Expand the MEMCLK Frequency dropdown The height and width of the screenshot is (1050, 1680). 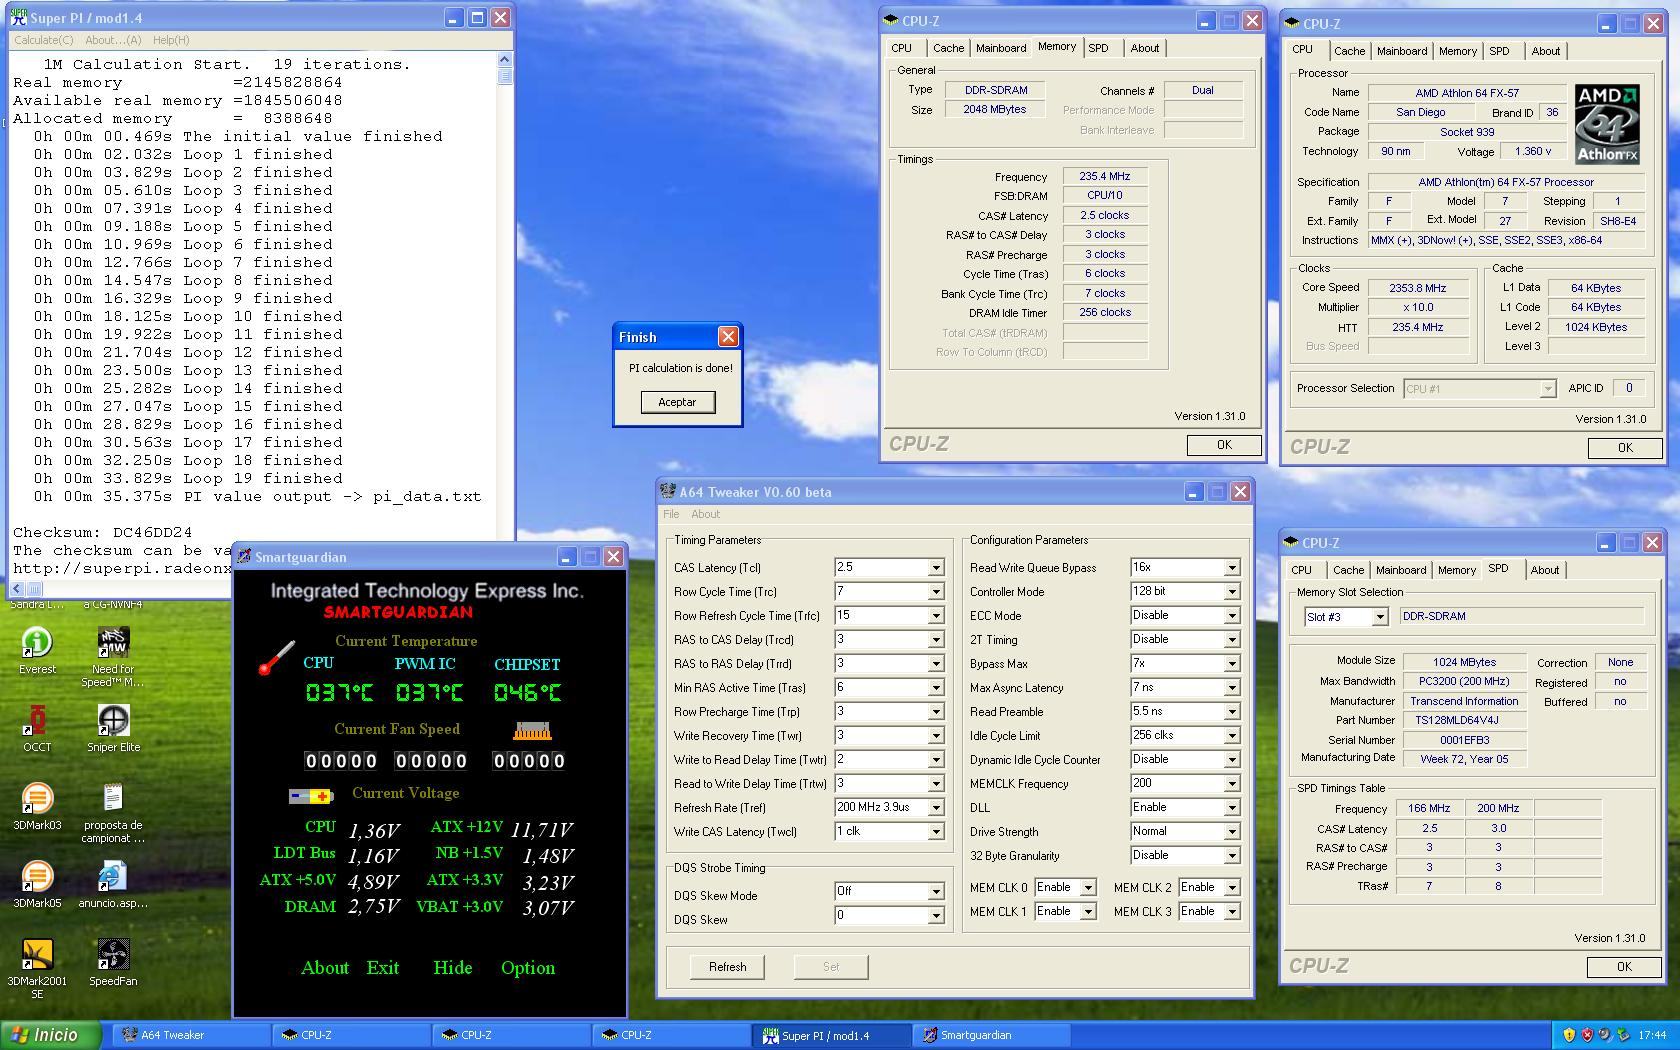pyautogui.click(x=1232, y=784)
